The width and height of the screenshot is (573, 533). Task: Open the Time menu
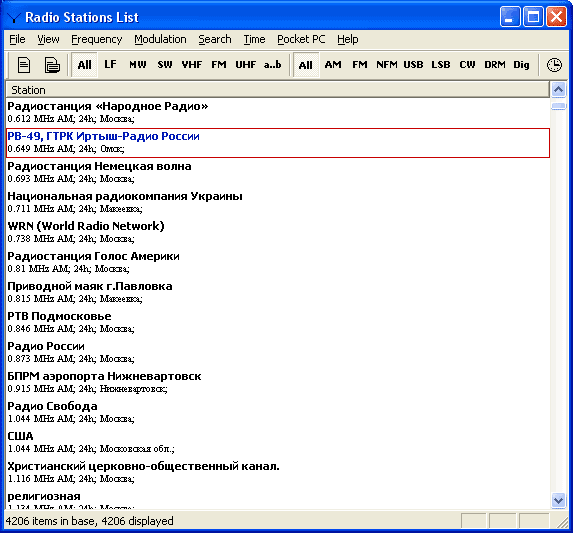(x=254, y=39)
